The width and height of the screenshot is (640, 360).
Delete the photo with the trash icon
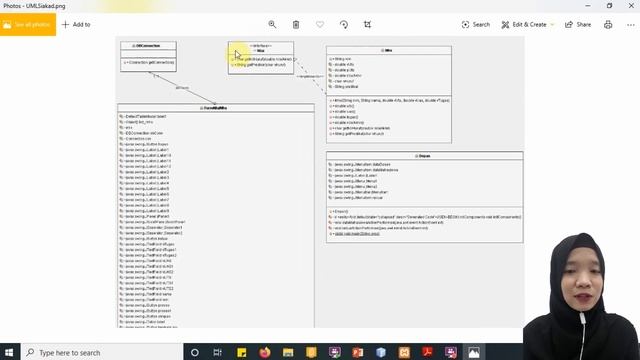pyautogui.click(x=296, y=24)
